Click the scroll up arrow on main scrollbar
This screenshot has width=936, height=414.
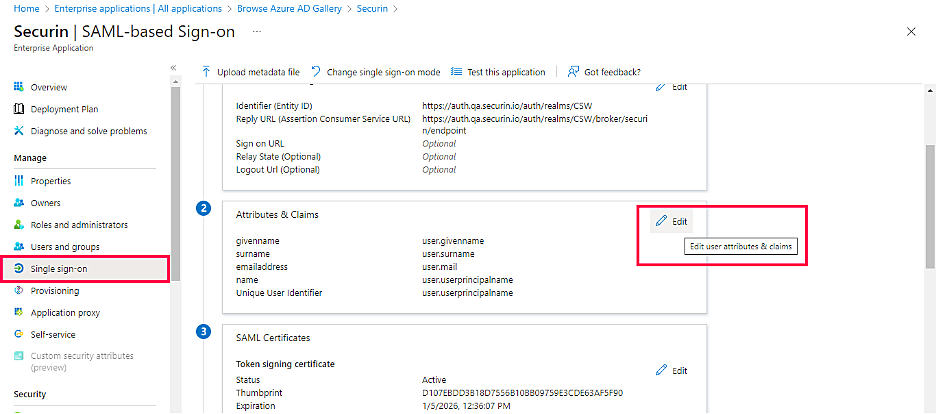930,90
